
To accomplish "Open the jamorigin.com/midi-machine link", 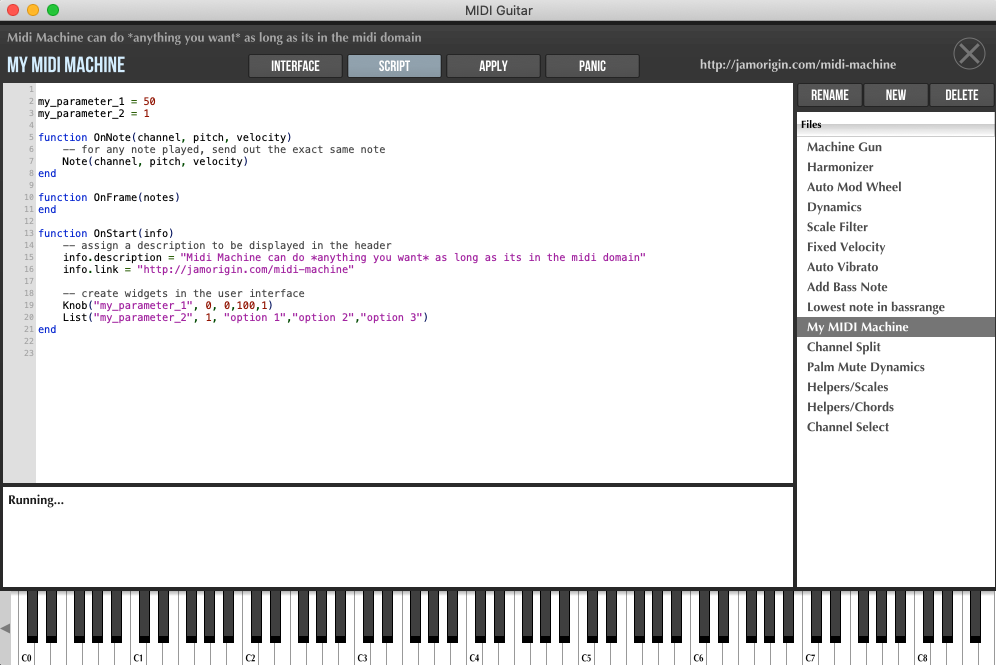I will (798, 64).
